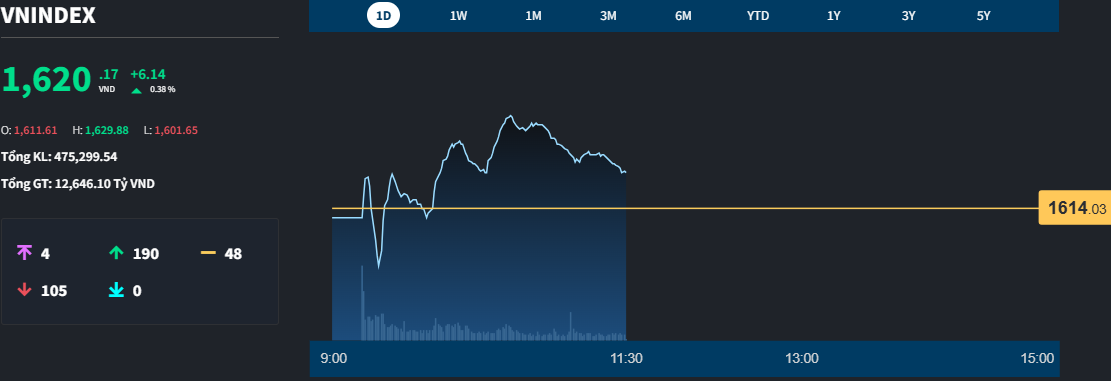Click the yellow reference price line
This screenshot has height=381, width=1111.
pos(685,208)
